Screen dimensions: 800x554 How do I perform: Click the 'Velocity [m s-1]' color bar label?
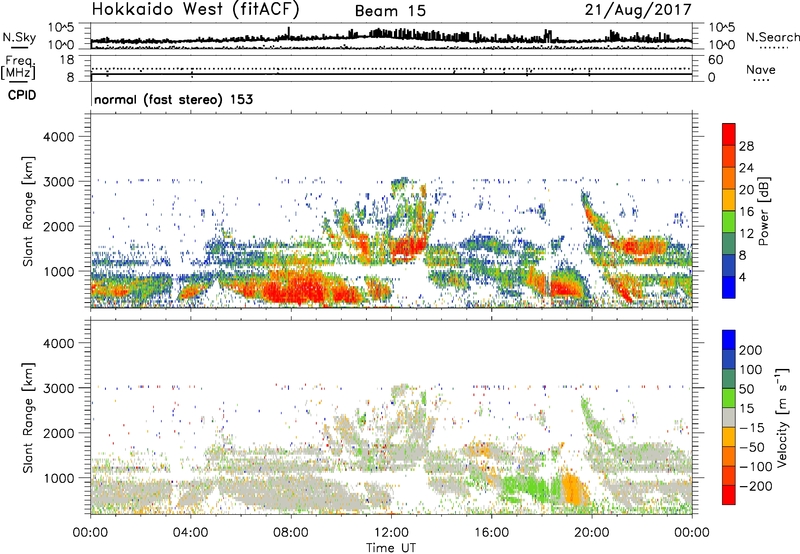(782, 417)
